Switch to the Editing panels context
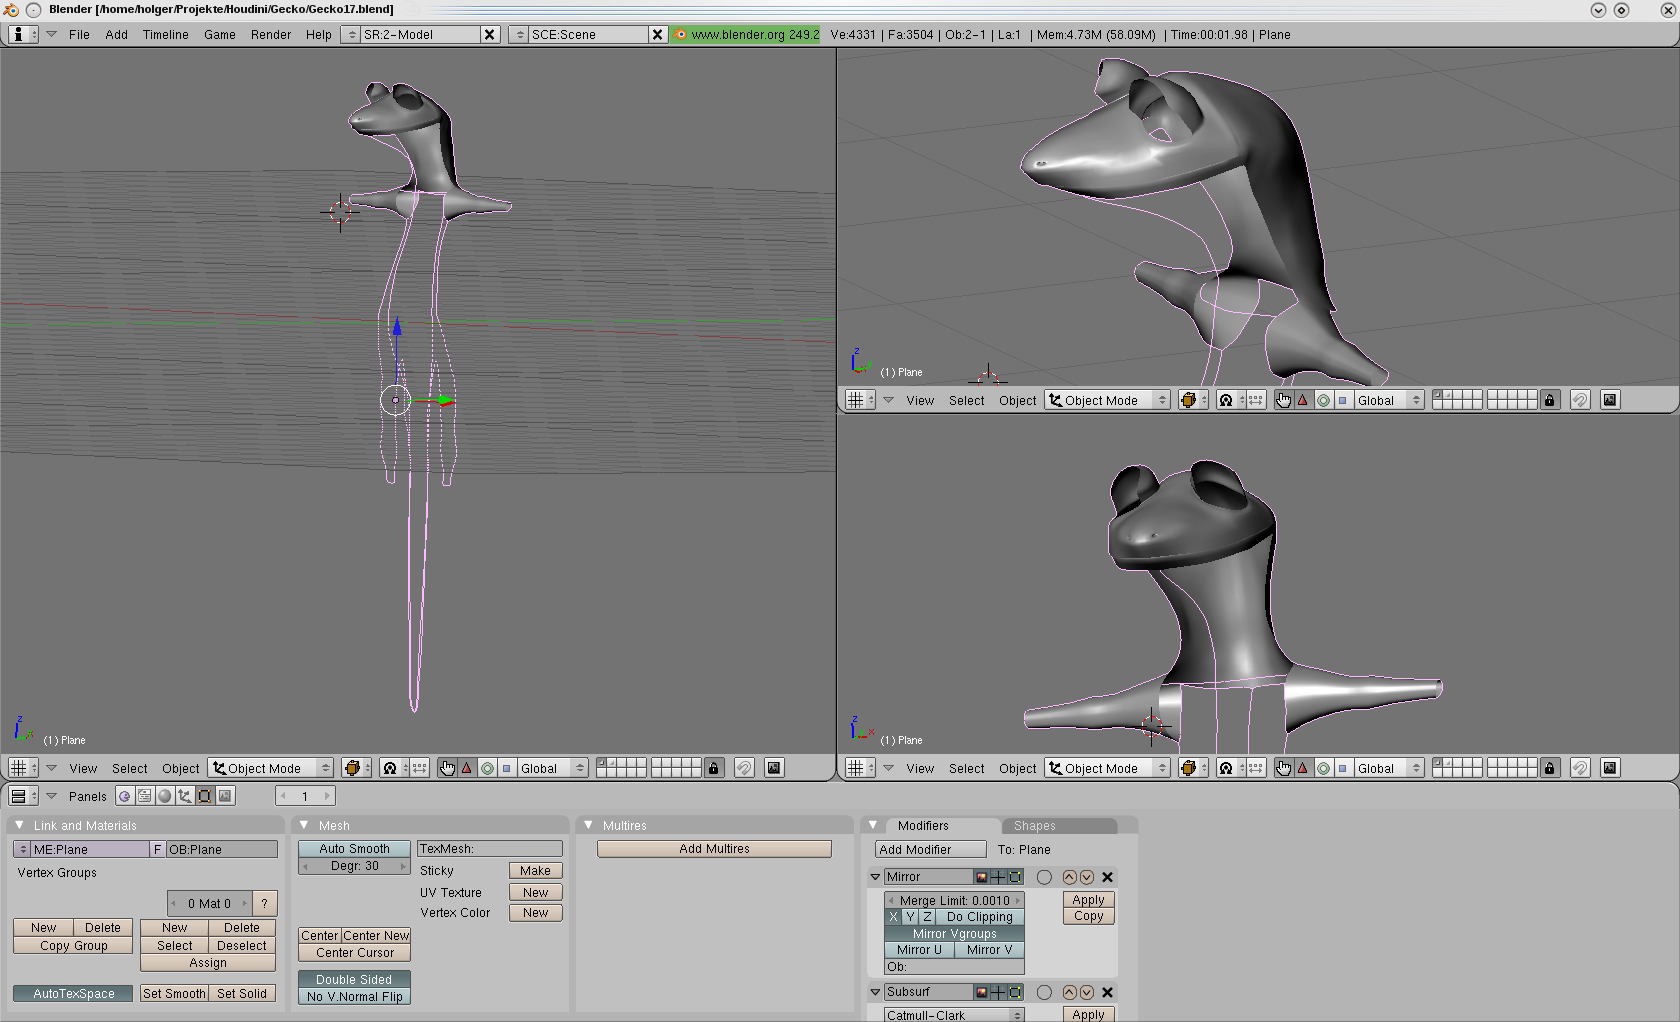Screen dimensions: 1680x1022 (x=205, y=796)
